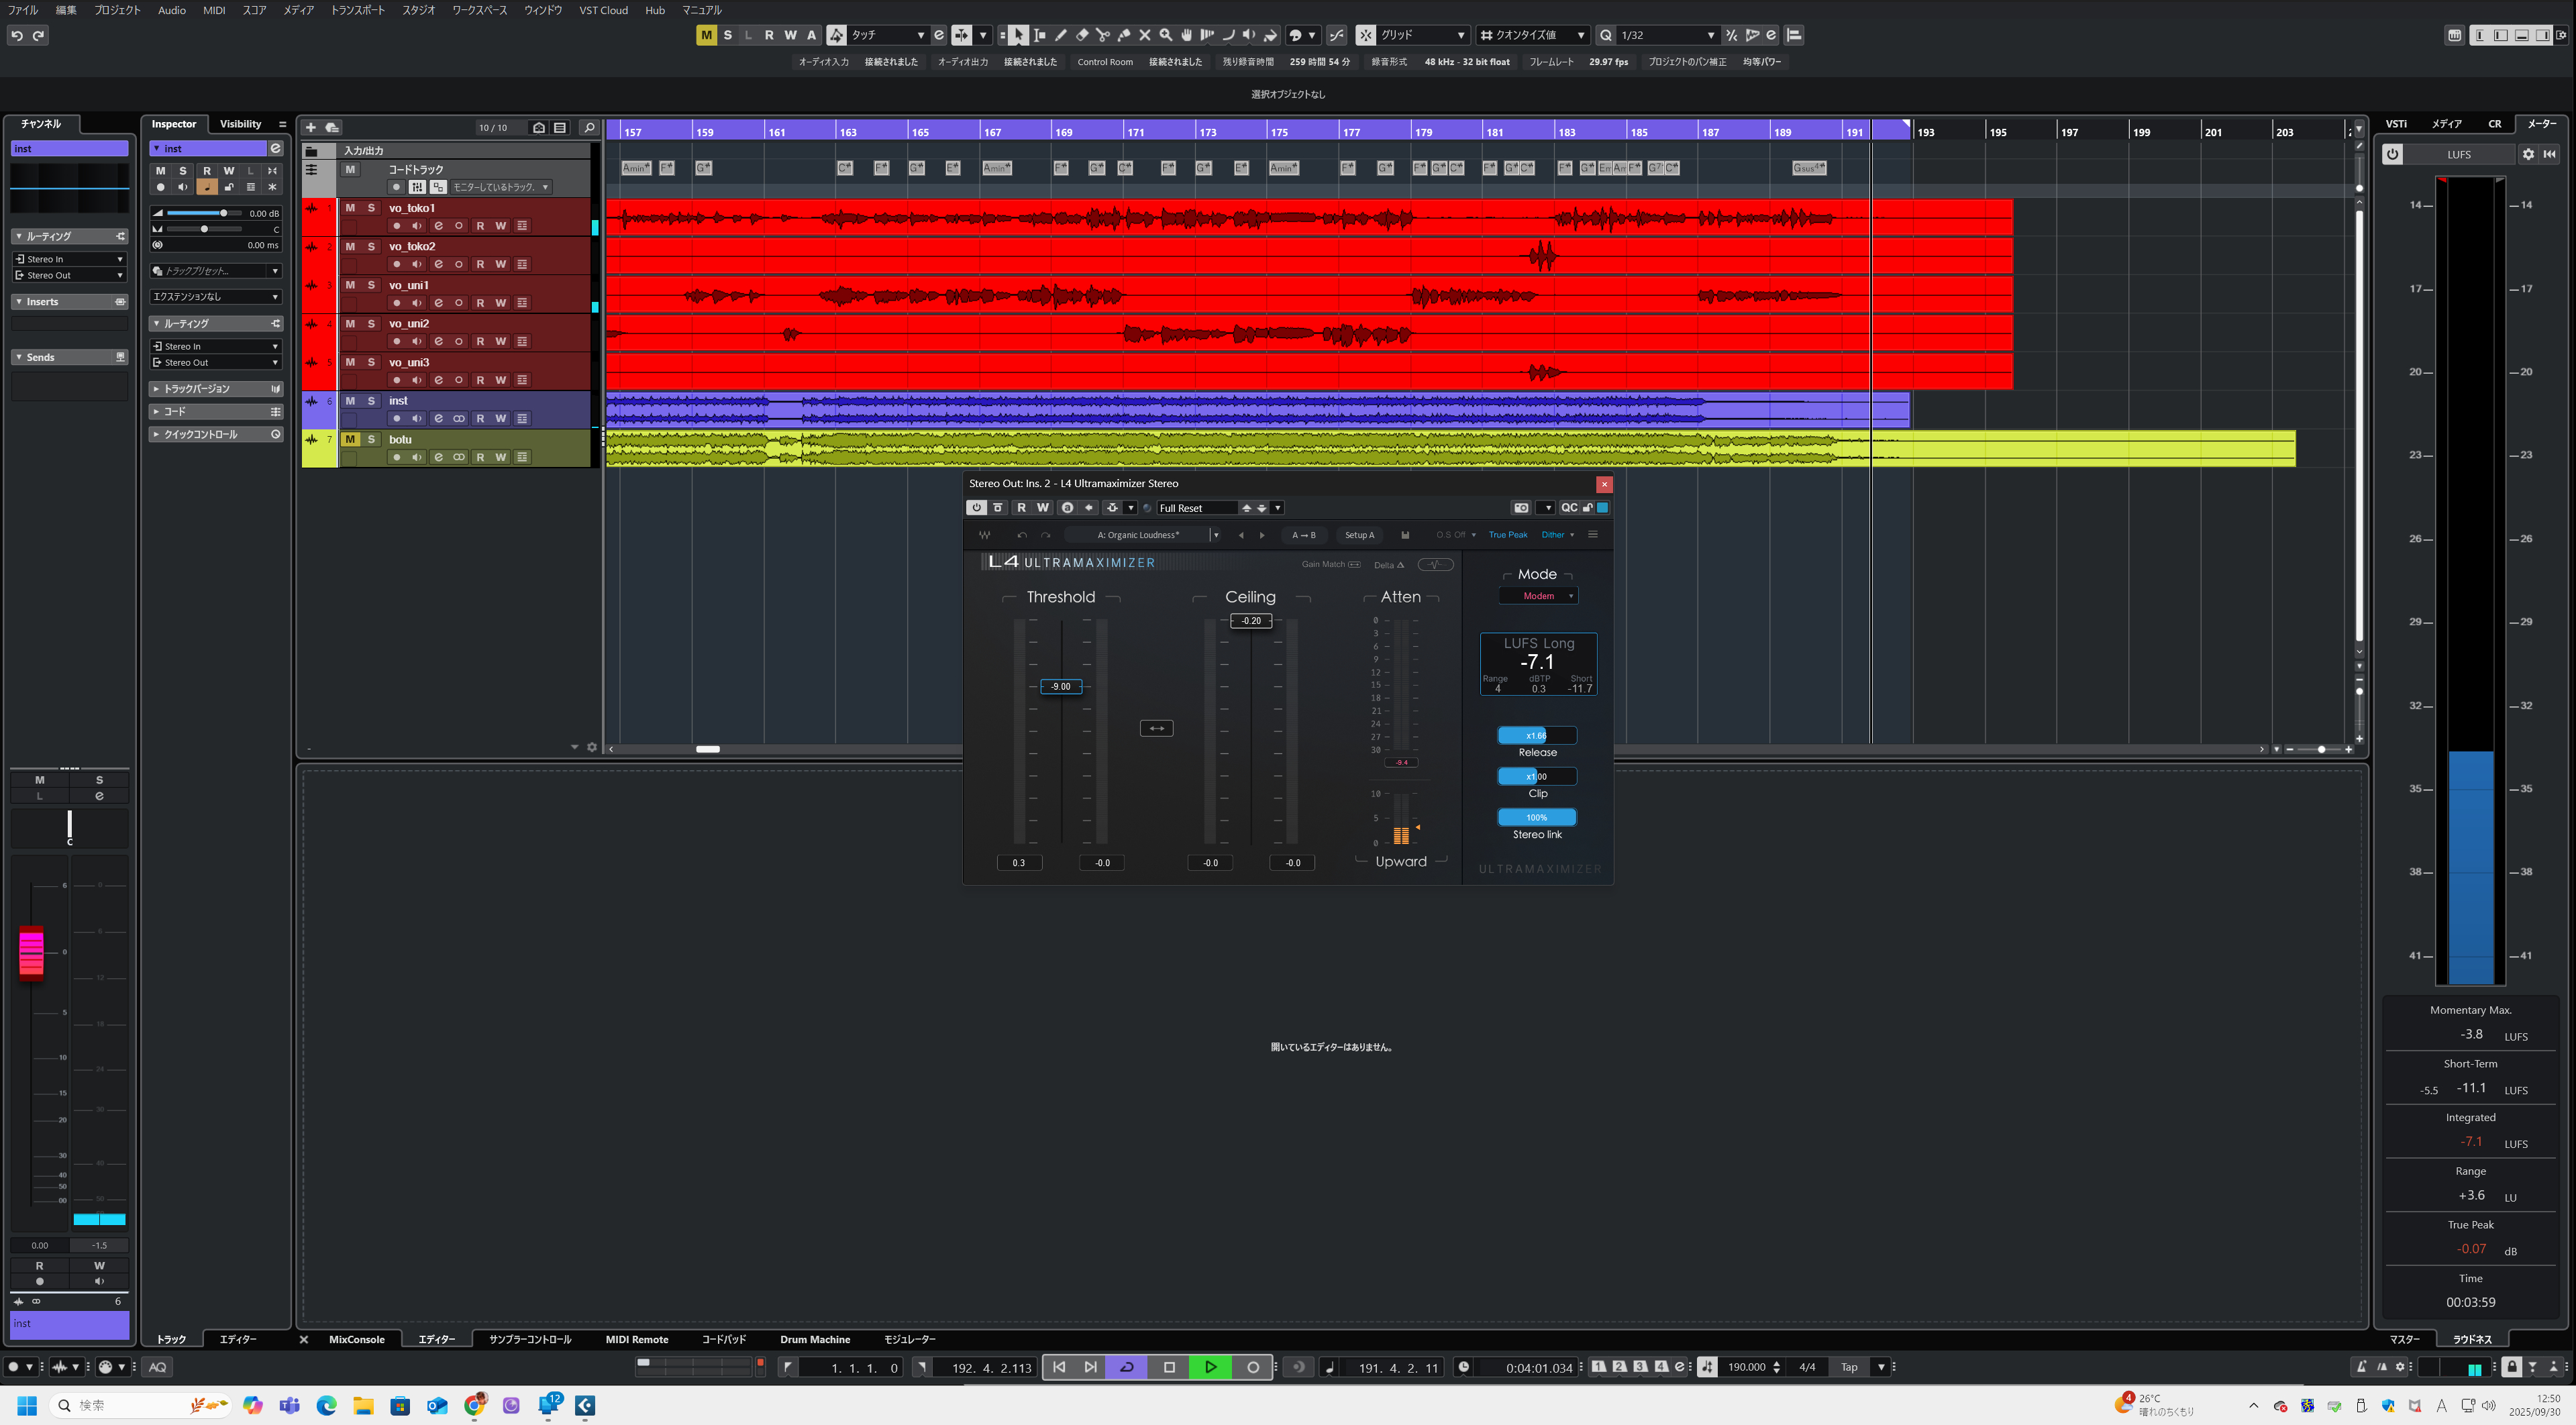Activate the Cycle loop button in transport
Viewport: 2576px width, 1425px height.
pos(1127,1367)
